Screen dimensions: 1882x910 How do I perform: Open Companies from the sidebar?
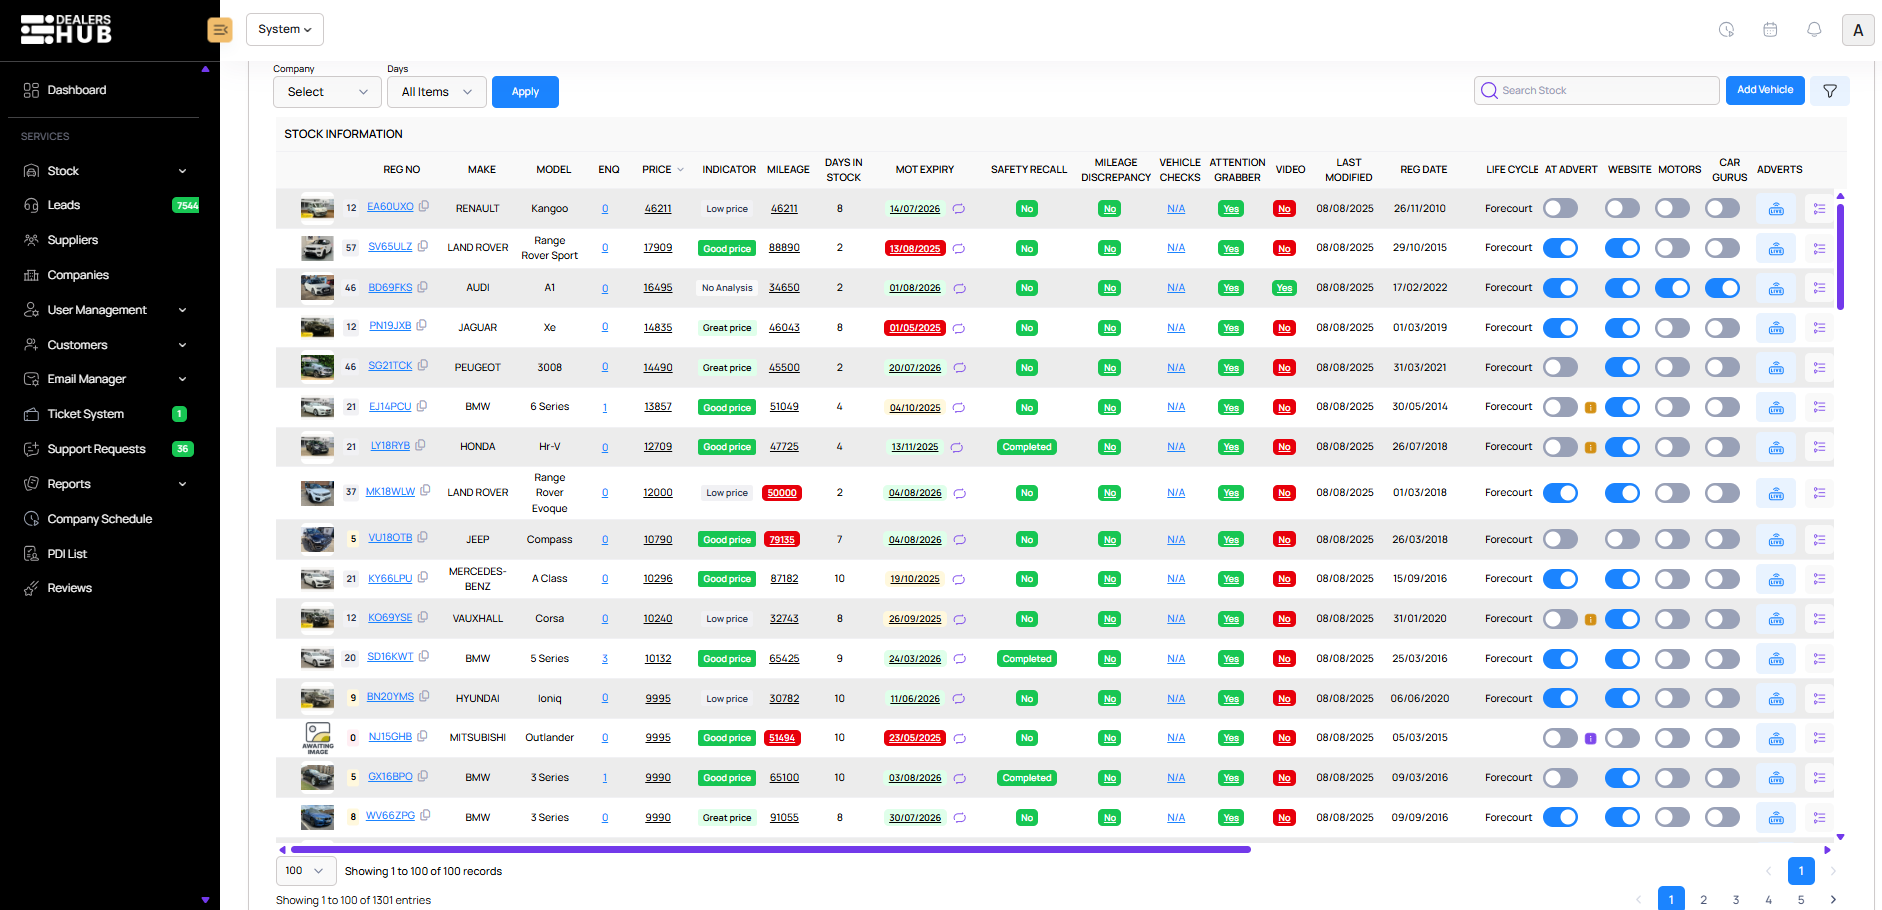pyautogui.click(x=78, y=275)
